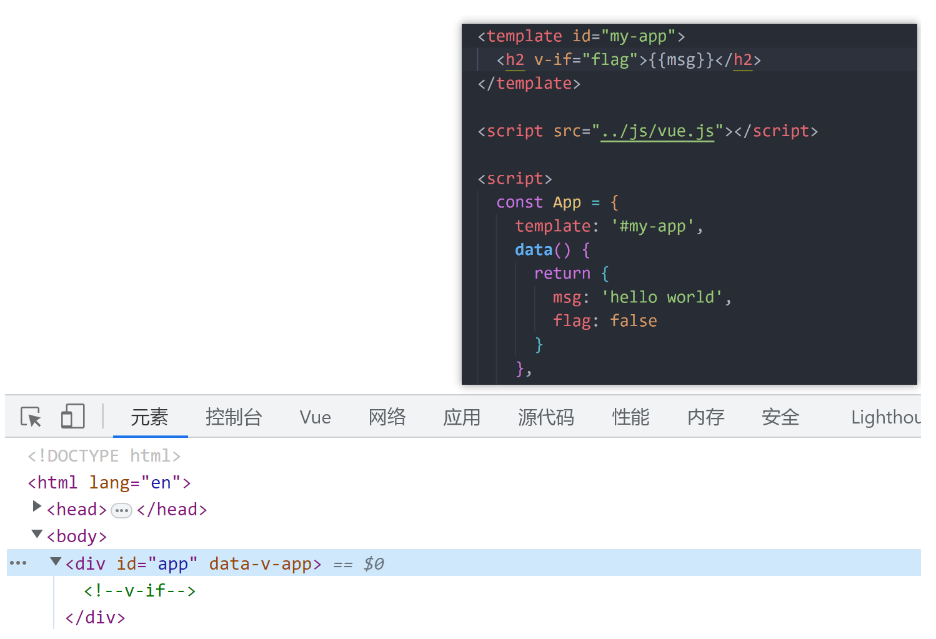Open the 应用 tab
Image resolution: width=936 pixels, height=639 pixels.
[461, 417]
